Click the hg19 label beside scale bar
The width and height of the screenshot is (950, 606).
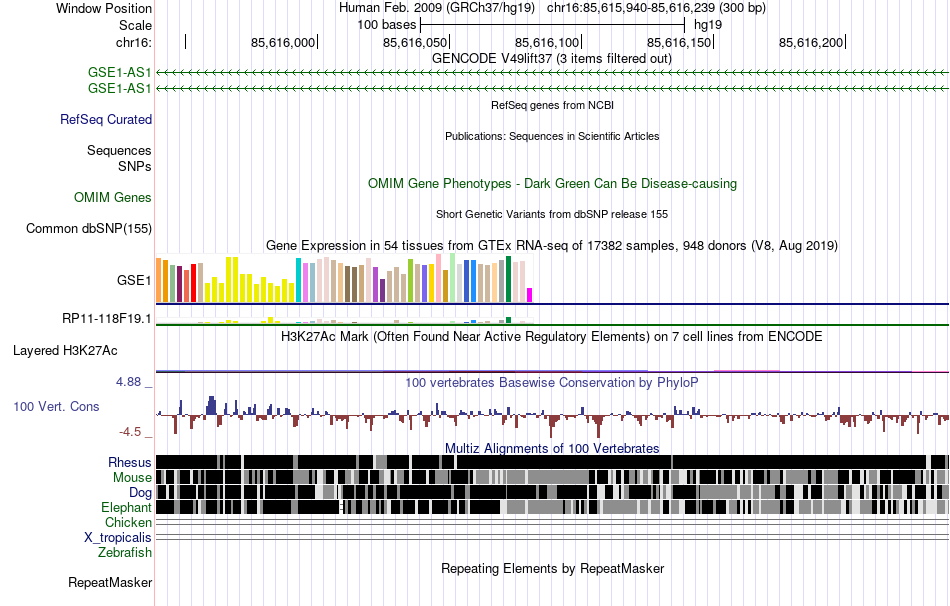coord(708,25)
